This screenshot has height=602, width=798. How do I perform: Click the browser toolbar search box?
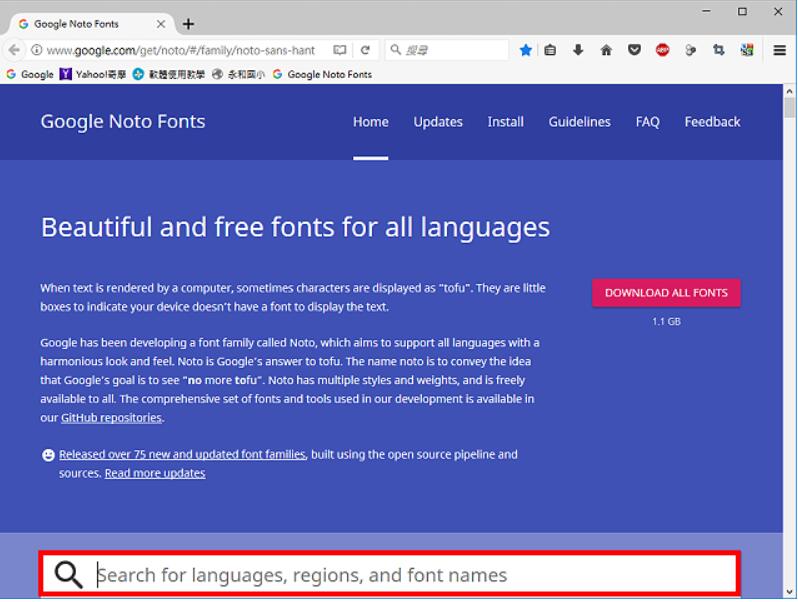(x=447, y=50)
